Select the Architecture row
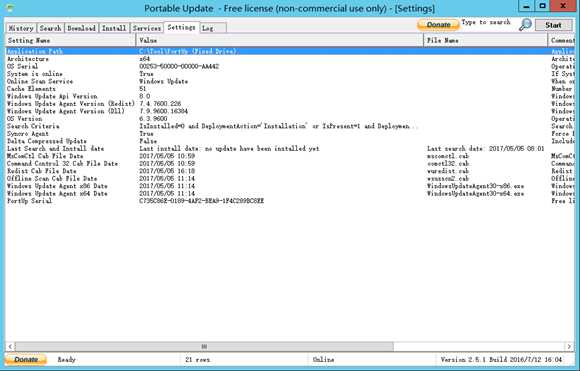580x371 pixels. (290, 59)
